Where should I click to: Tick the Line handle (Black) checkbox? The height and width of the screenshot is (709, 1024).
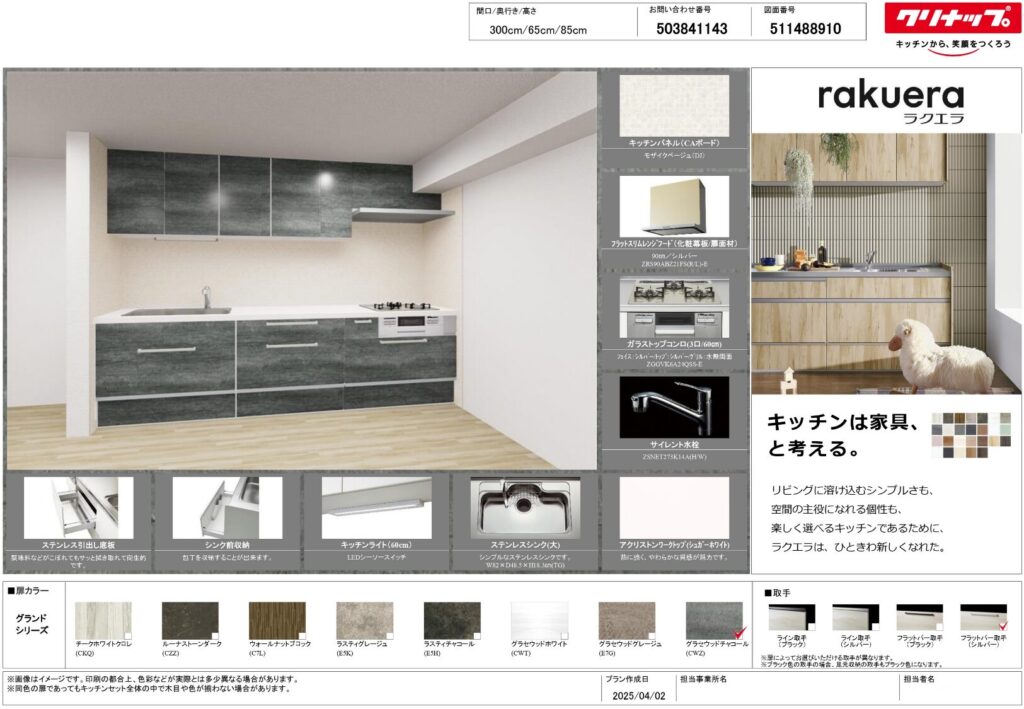point(810,627)
